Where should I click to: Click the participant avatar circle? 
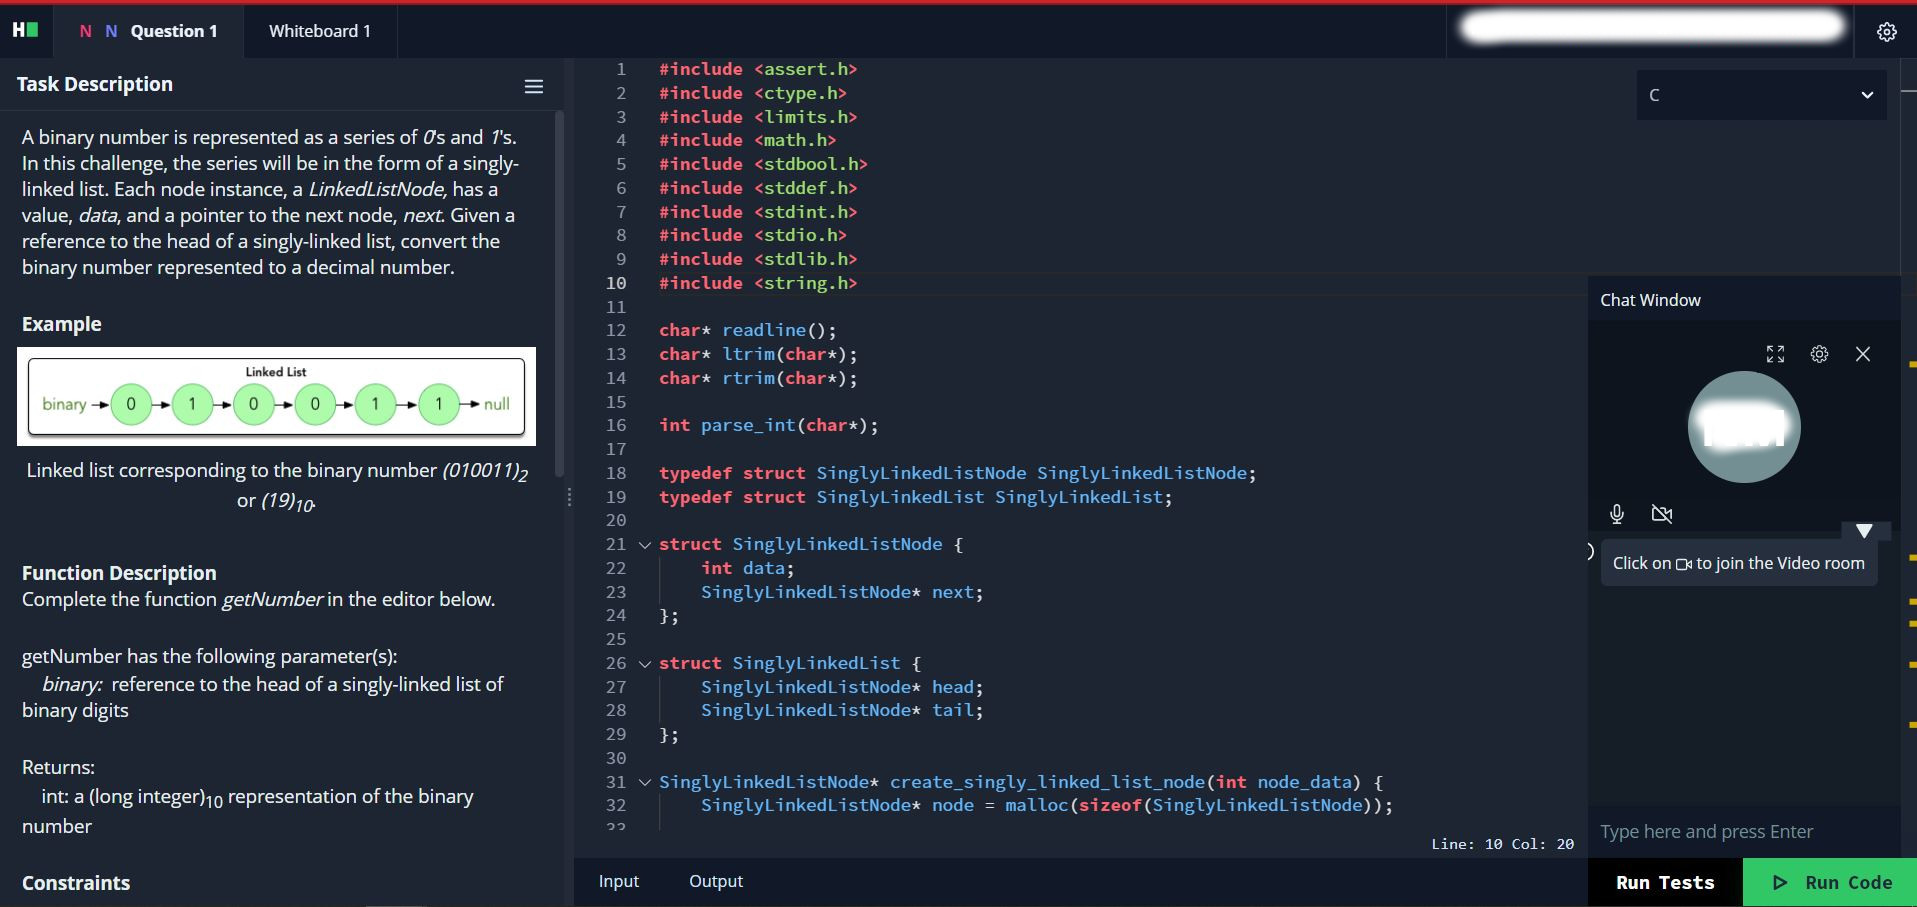[x=1744, y=427]
